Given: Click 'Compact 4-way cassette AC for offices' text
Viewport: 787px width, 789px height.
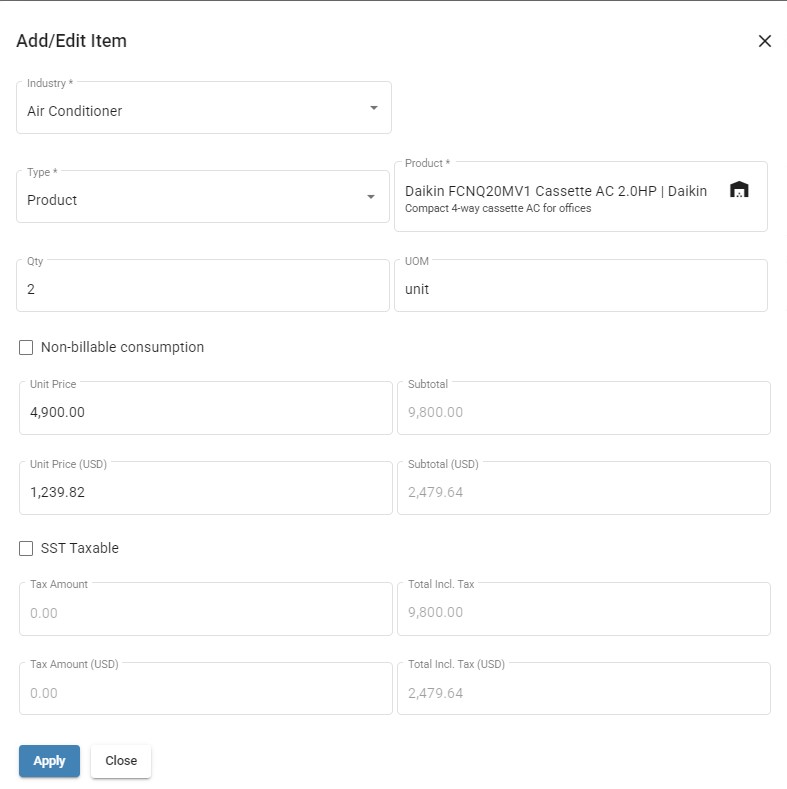Looking at the screenshot, I should coord(498,208).
